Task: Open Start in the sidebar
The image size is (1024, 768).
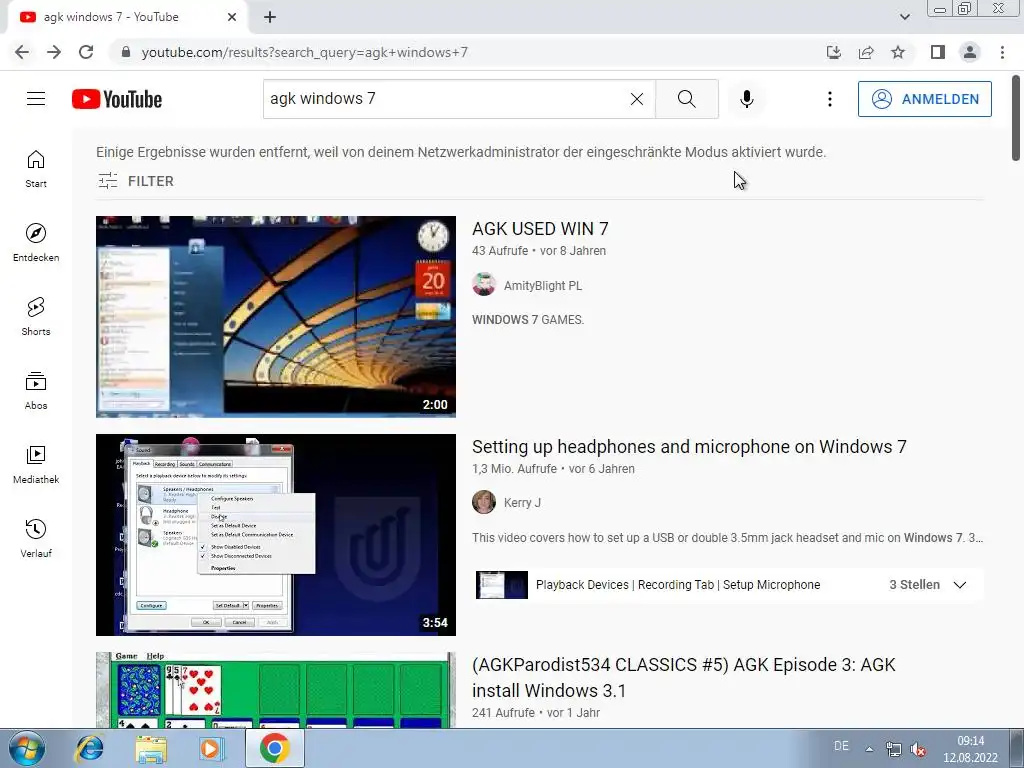Action: coord(36,169)
